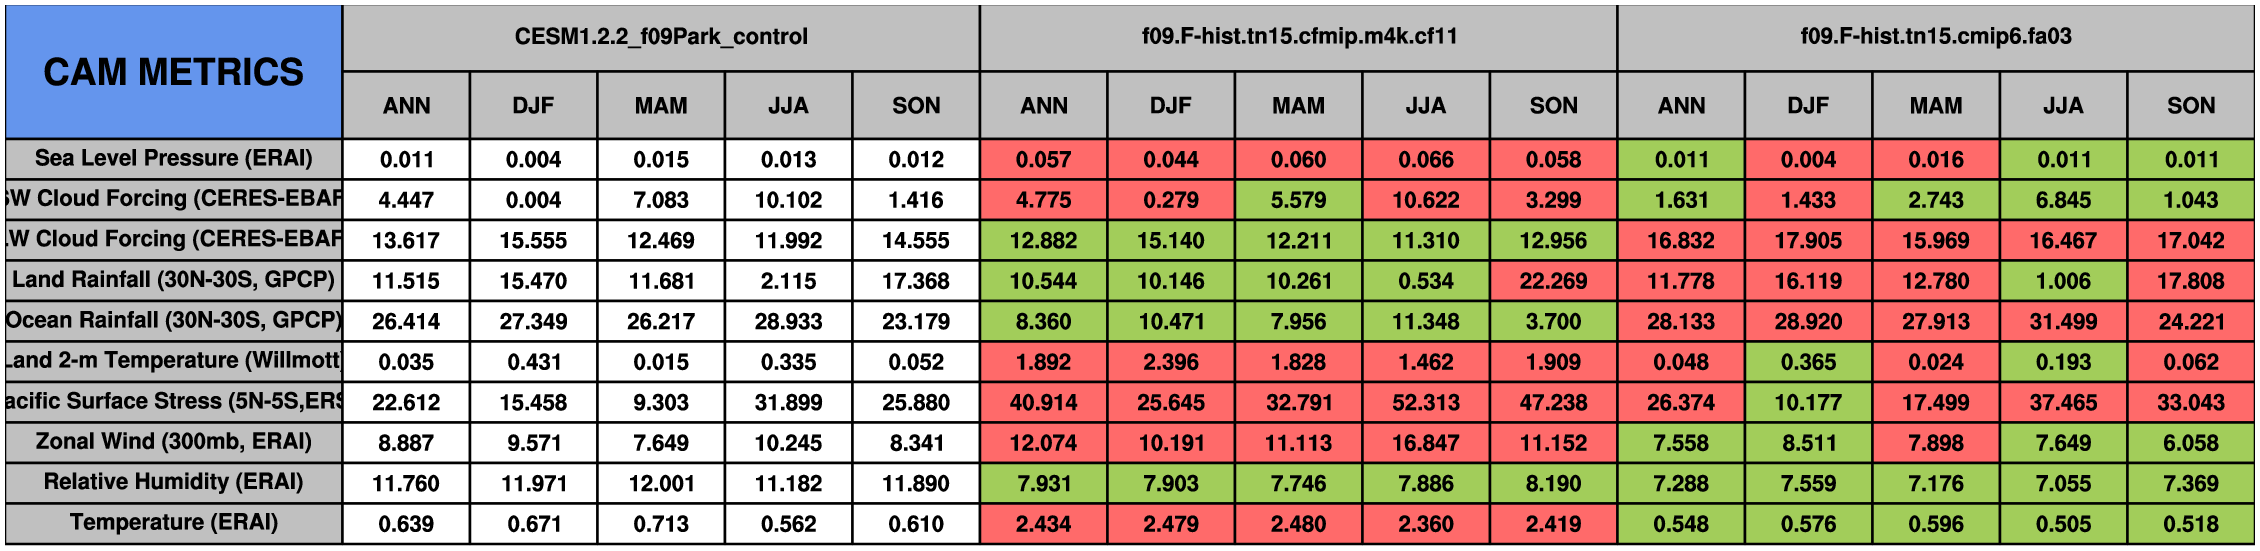Select the CESM1.2.2_f09Park_control column header
Image resolution: width=2260 pixels, height=551 pixels.
click(x=661, y=38)
